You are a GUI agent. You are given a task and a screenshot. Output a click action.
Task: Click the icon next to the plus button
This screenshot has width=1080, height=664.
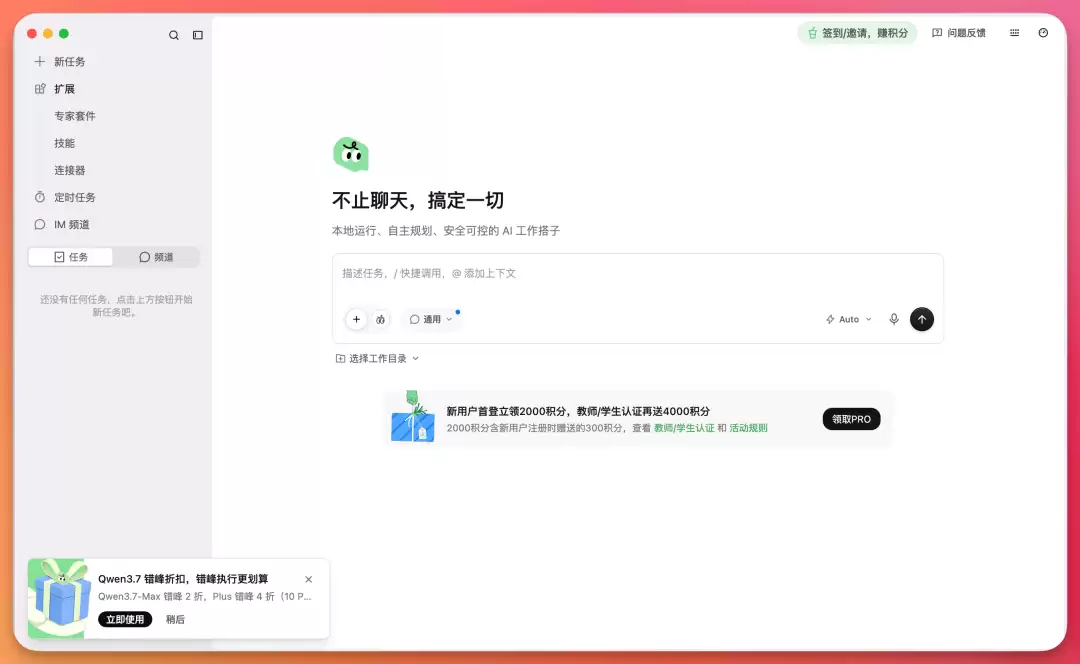[x=380, y=319]
